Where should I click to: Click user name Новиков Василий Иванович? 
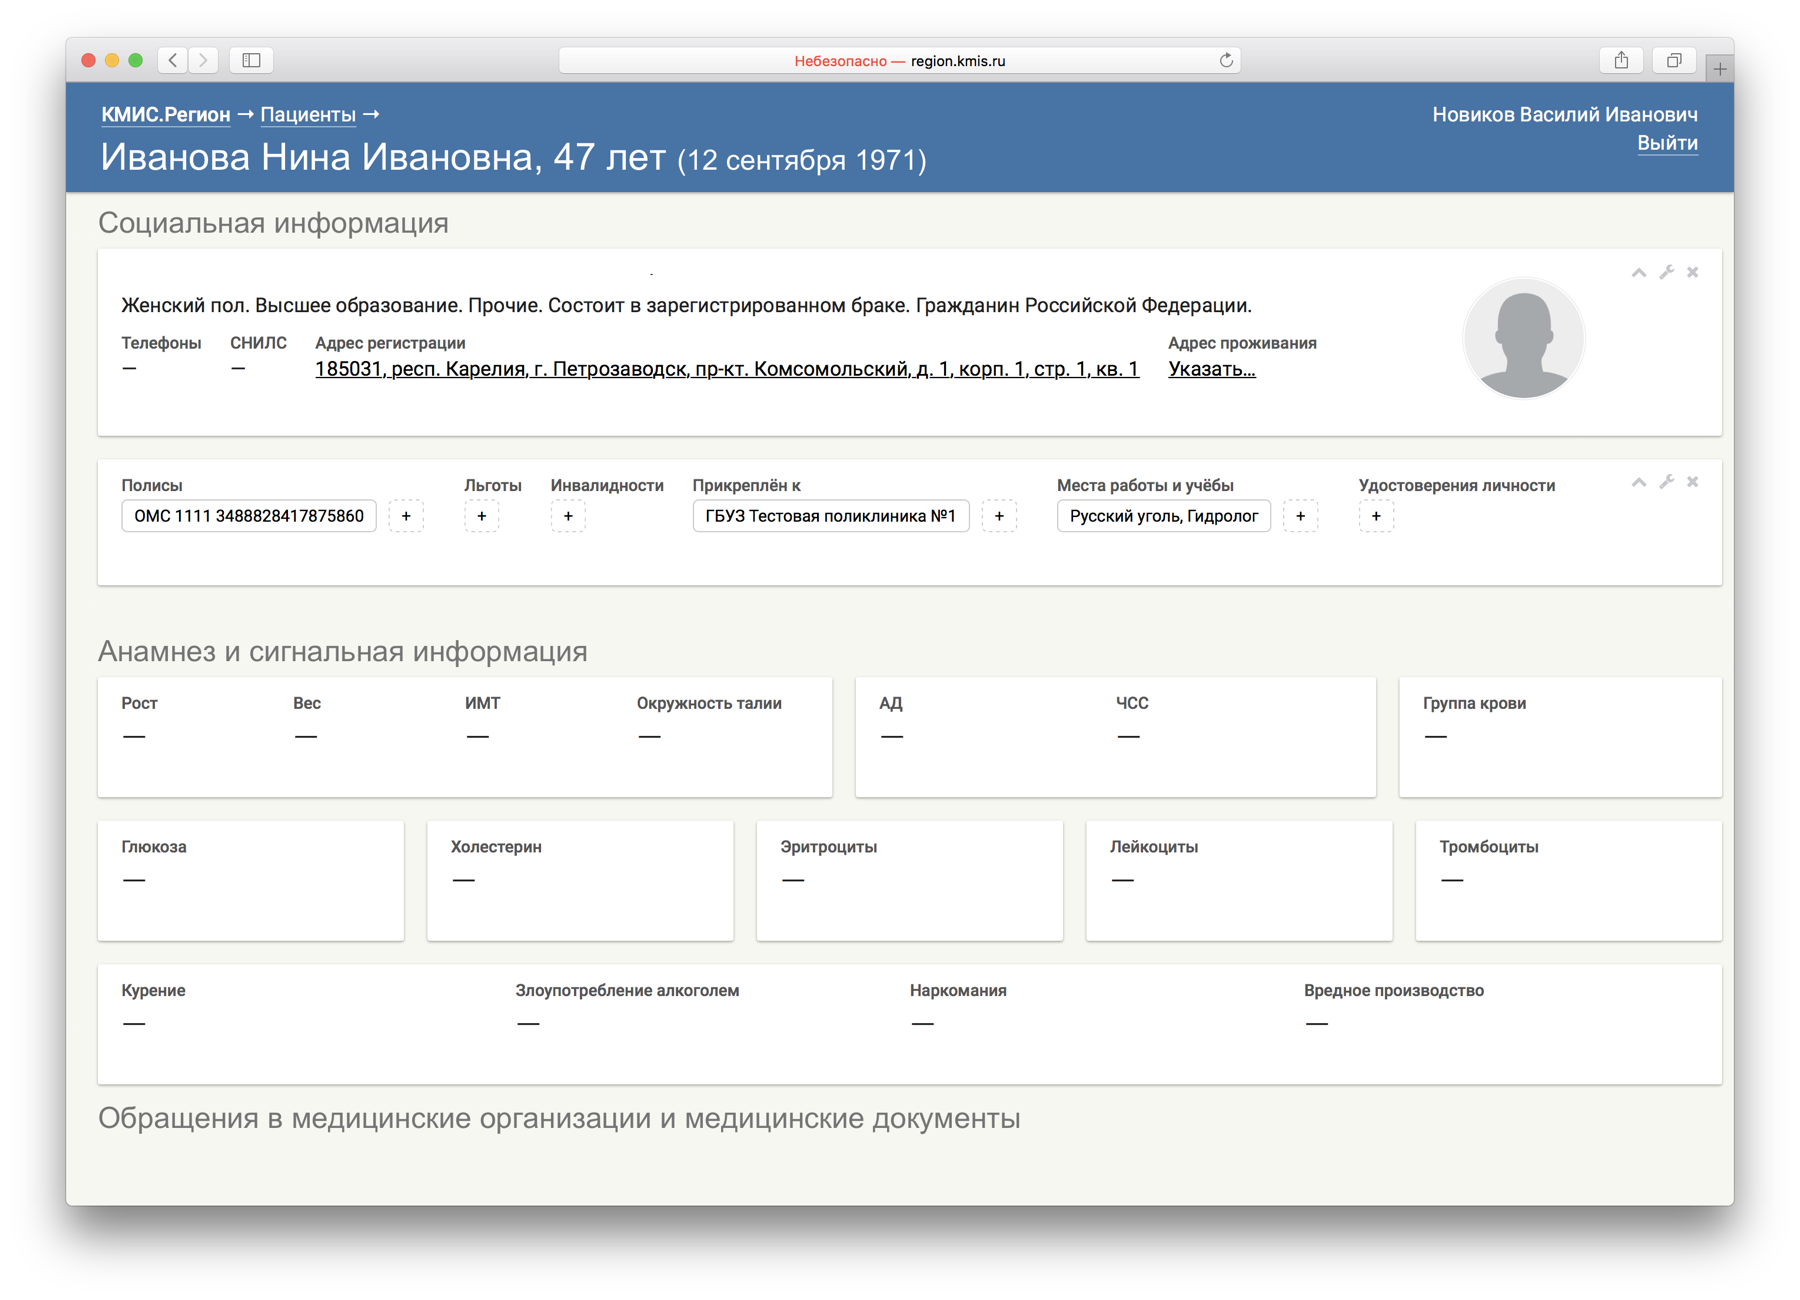point(1565,115)
